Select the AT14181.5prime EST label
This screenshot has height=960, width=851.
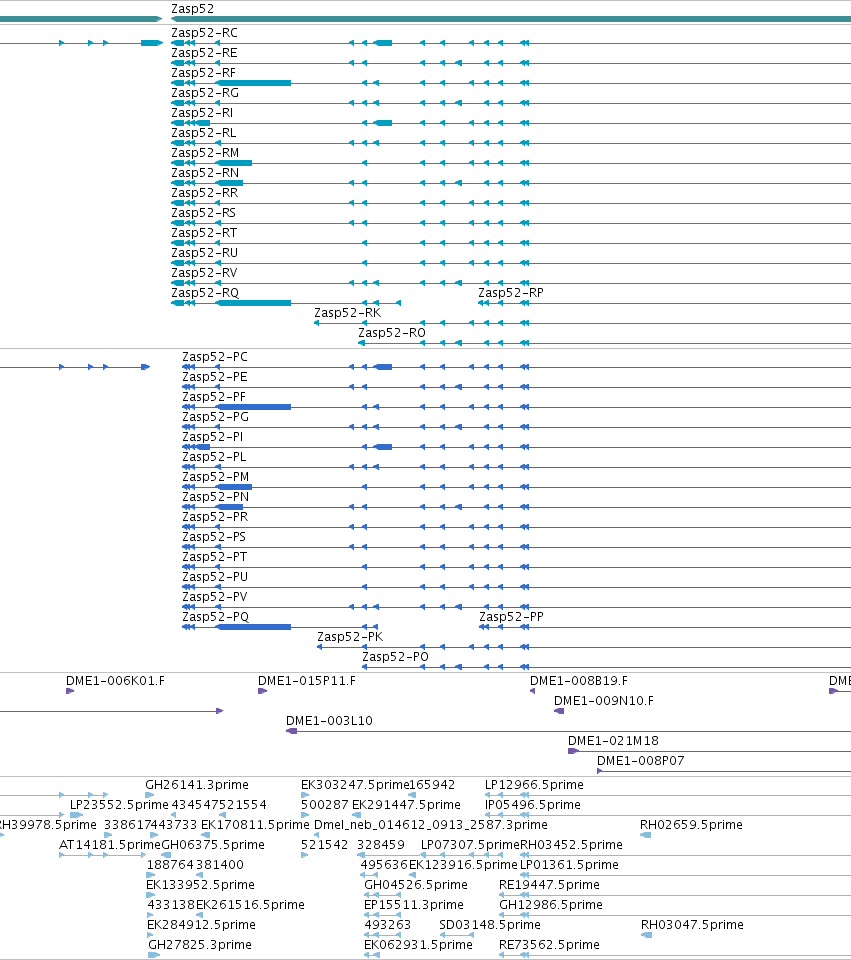click(110, 845)
